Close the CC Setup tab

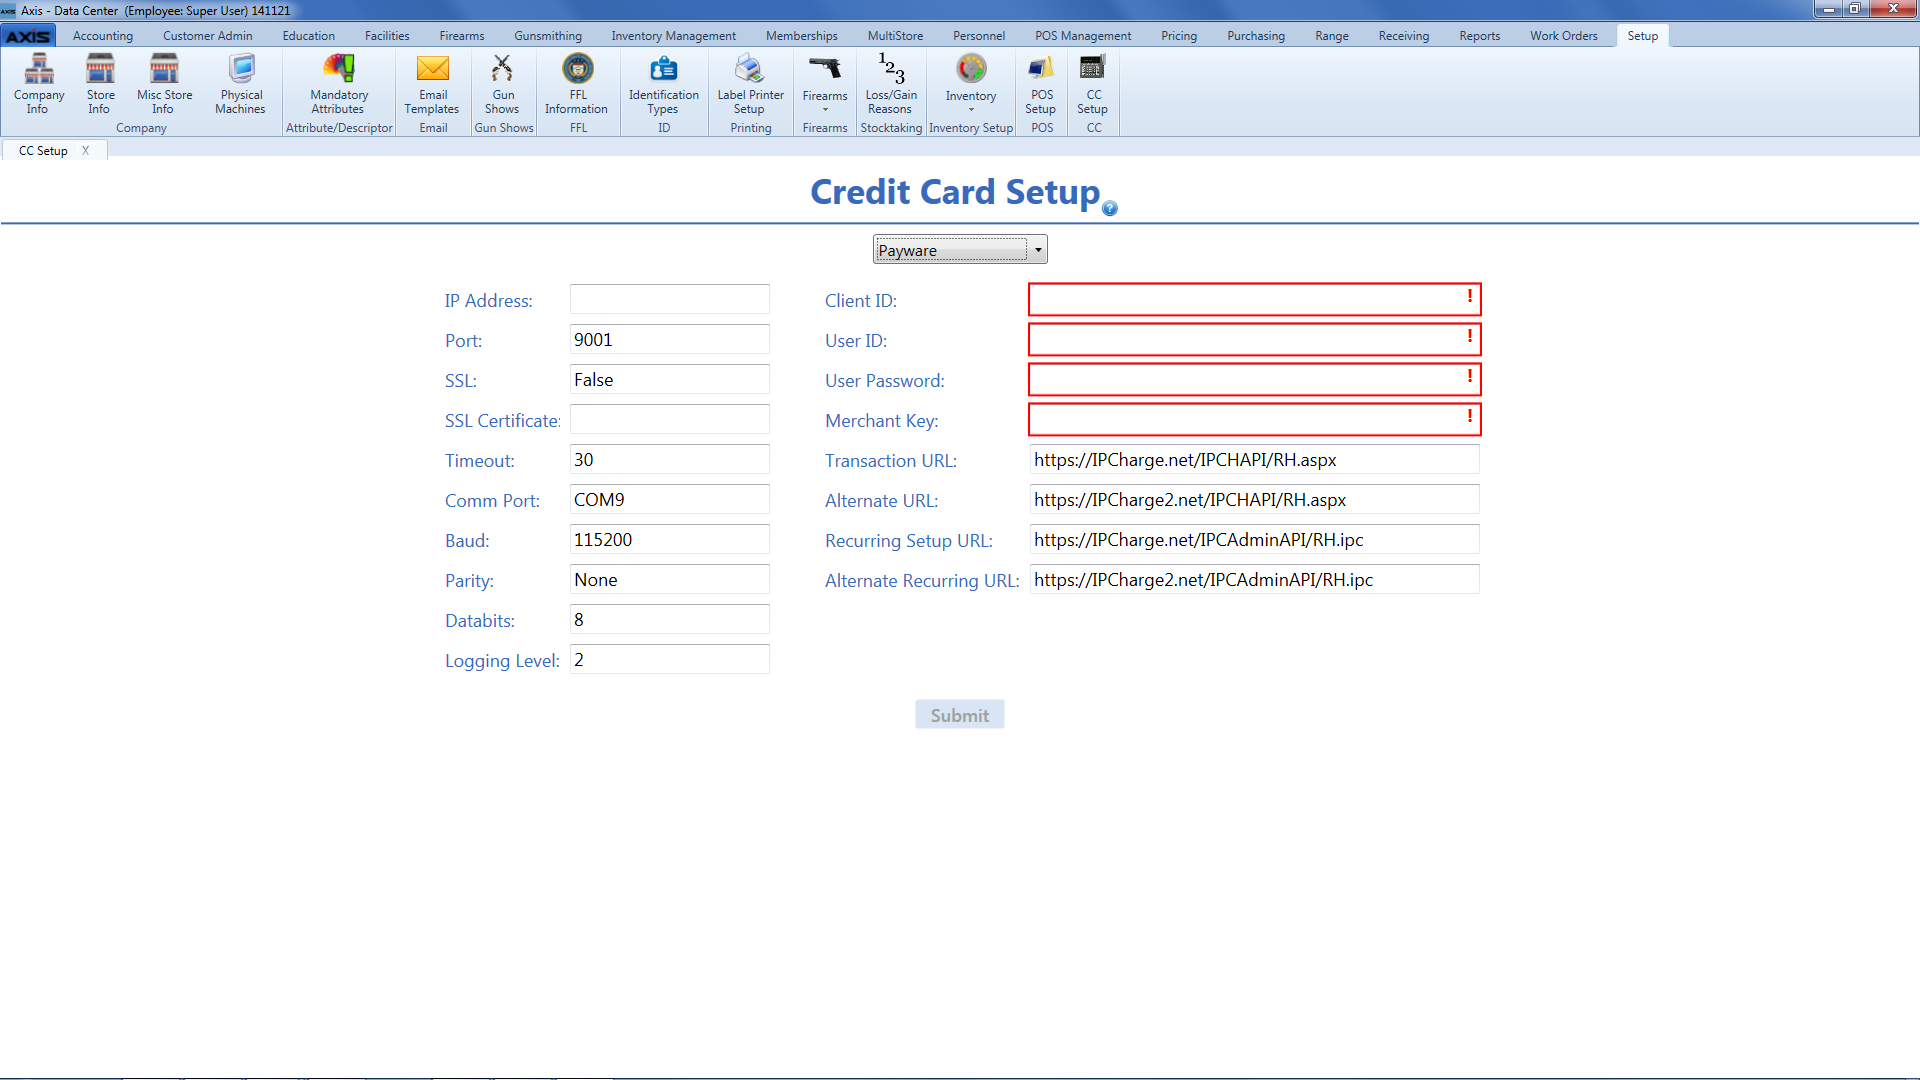click(x=86, y=151)
